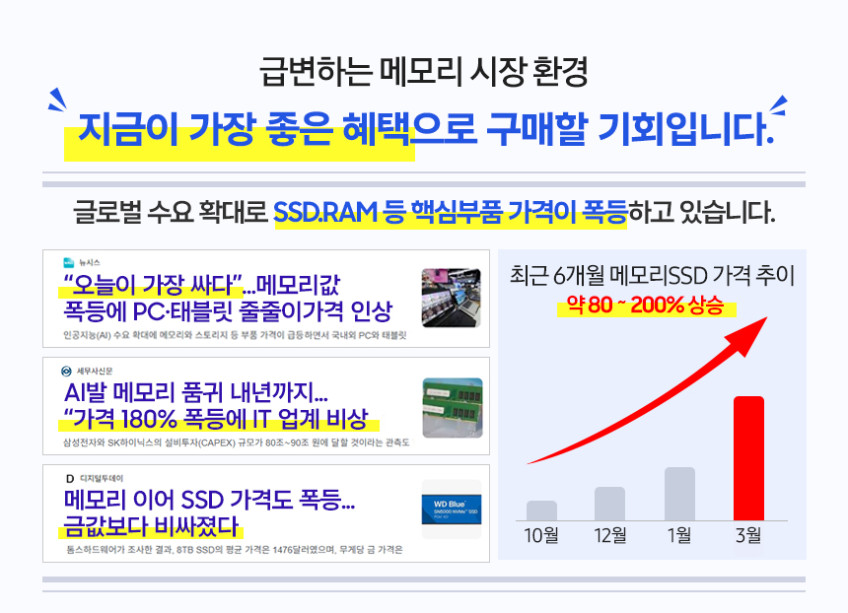Viewport: 848px width, 613px height.
Task: Click the 디지털투데이 D logo icon
Action: [70, 479]
